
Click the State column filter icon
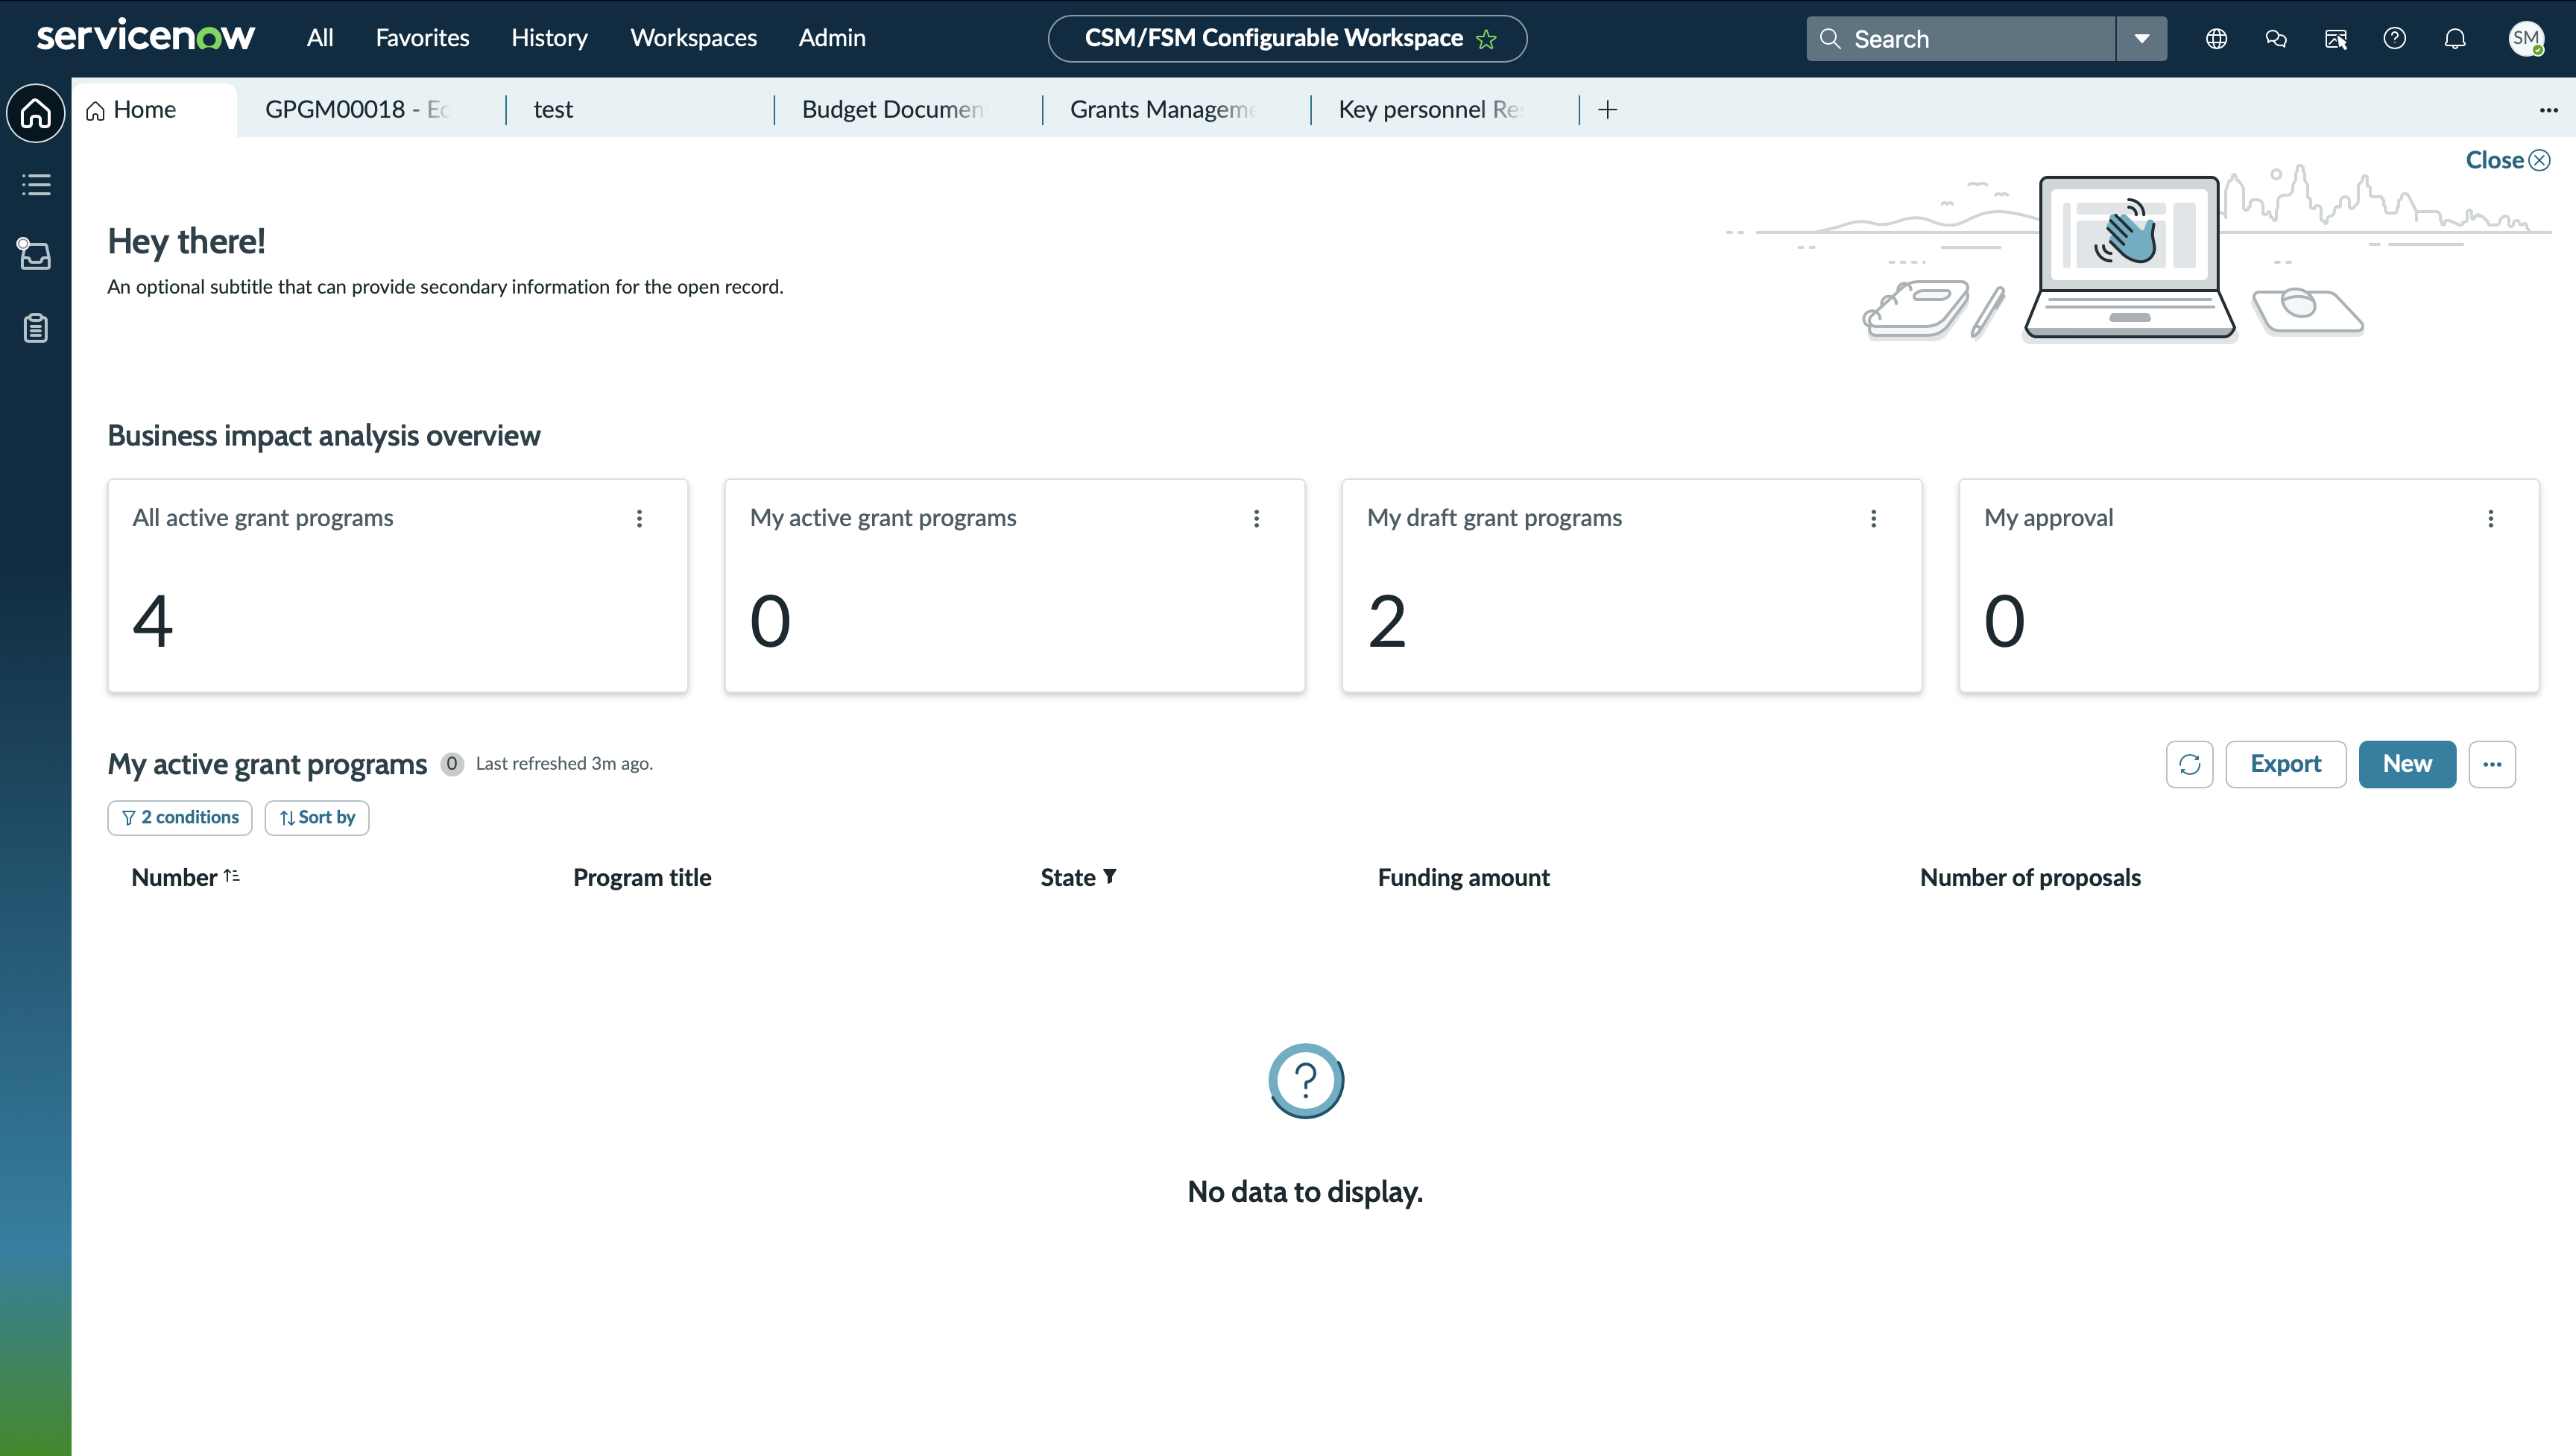pos(1110,876)
